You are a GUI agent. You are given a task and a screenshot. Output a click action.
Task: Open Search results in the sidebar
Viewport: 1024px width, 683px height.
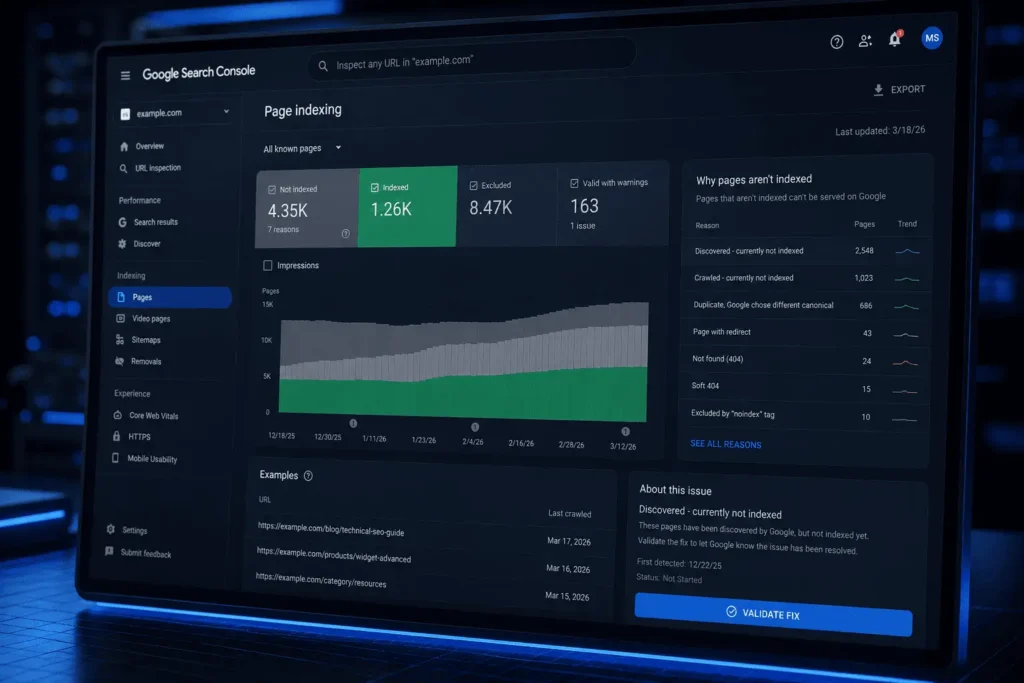(x=155, y=223)
